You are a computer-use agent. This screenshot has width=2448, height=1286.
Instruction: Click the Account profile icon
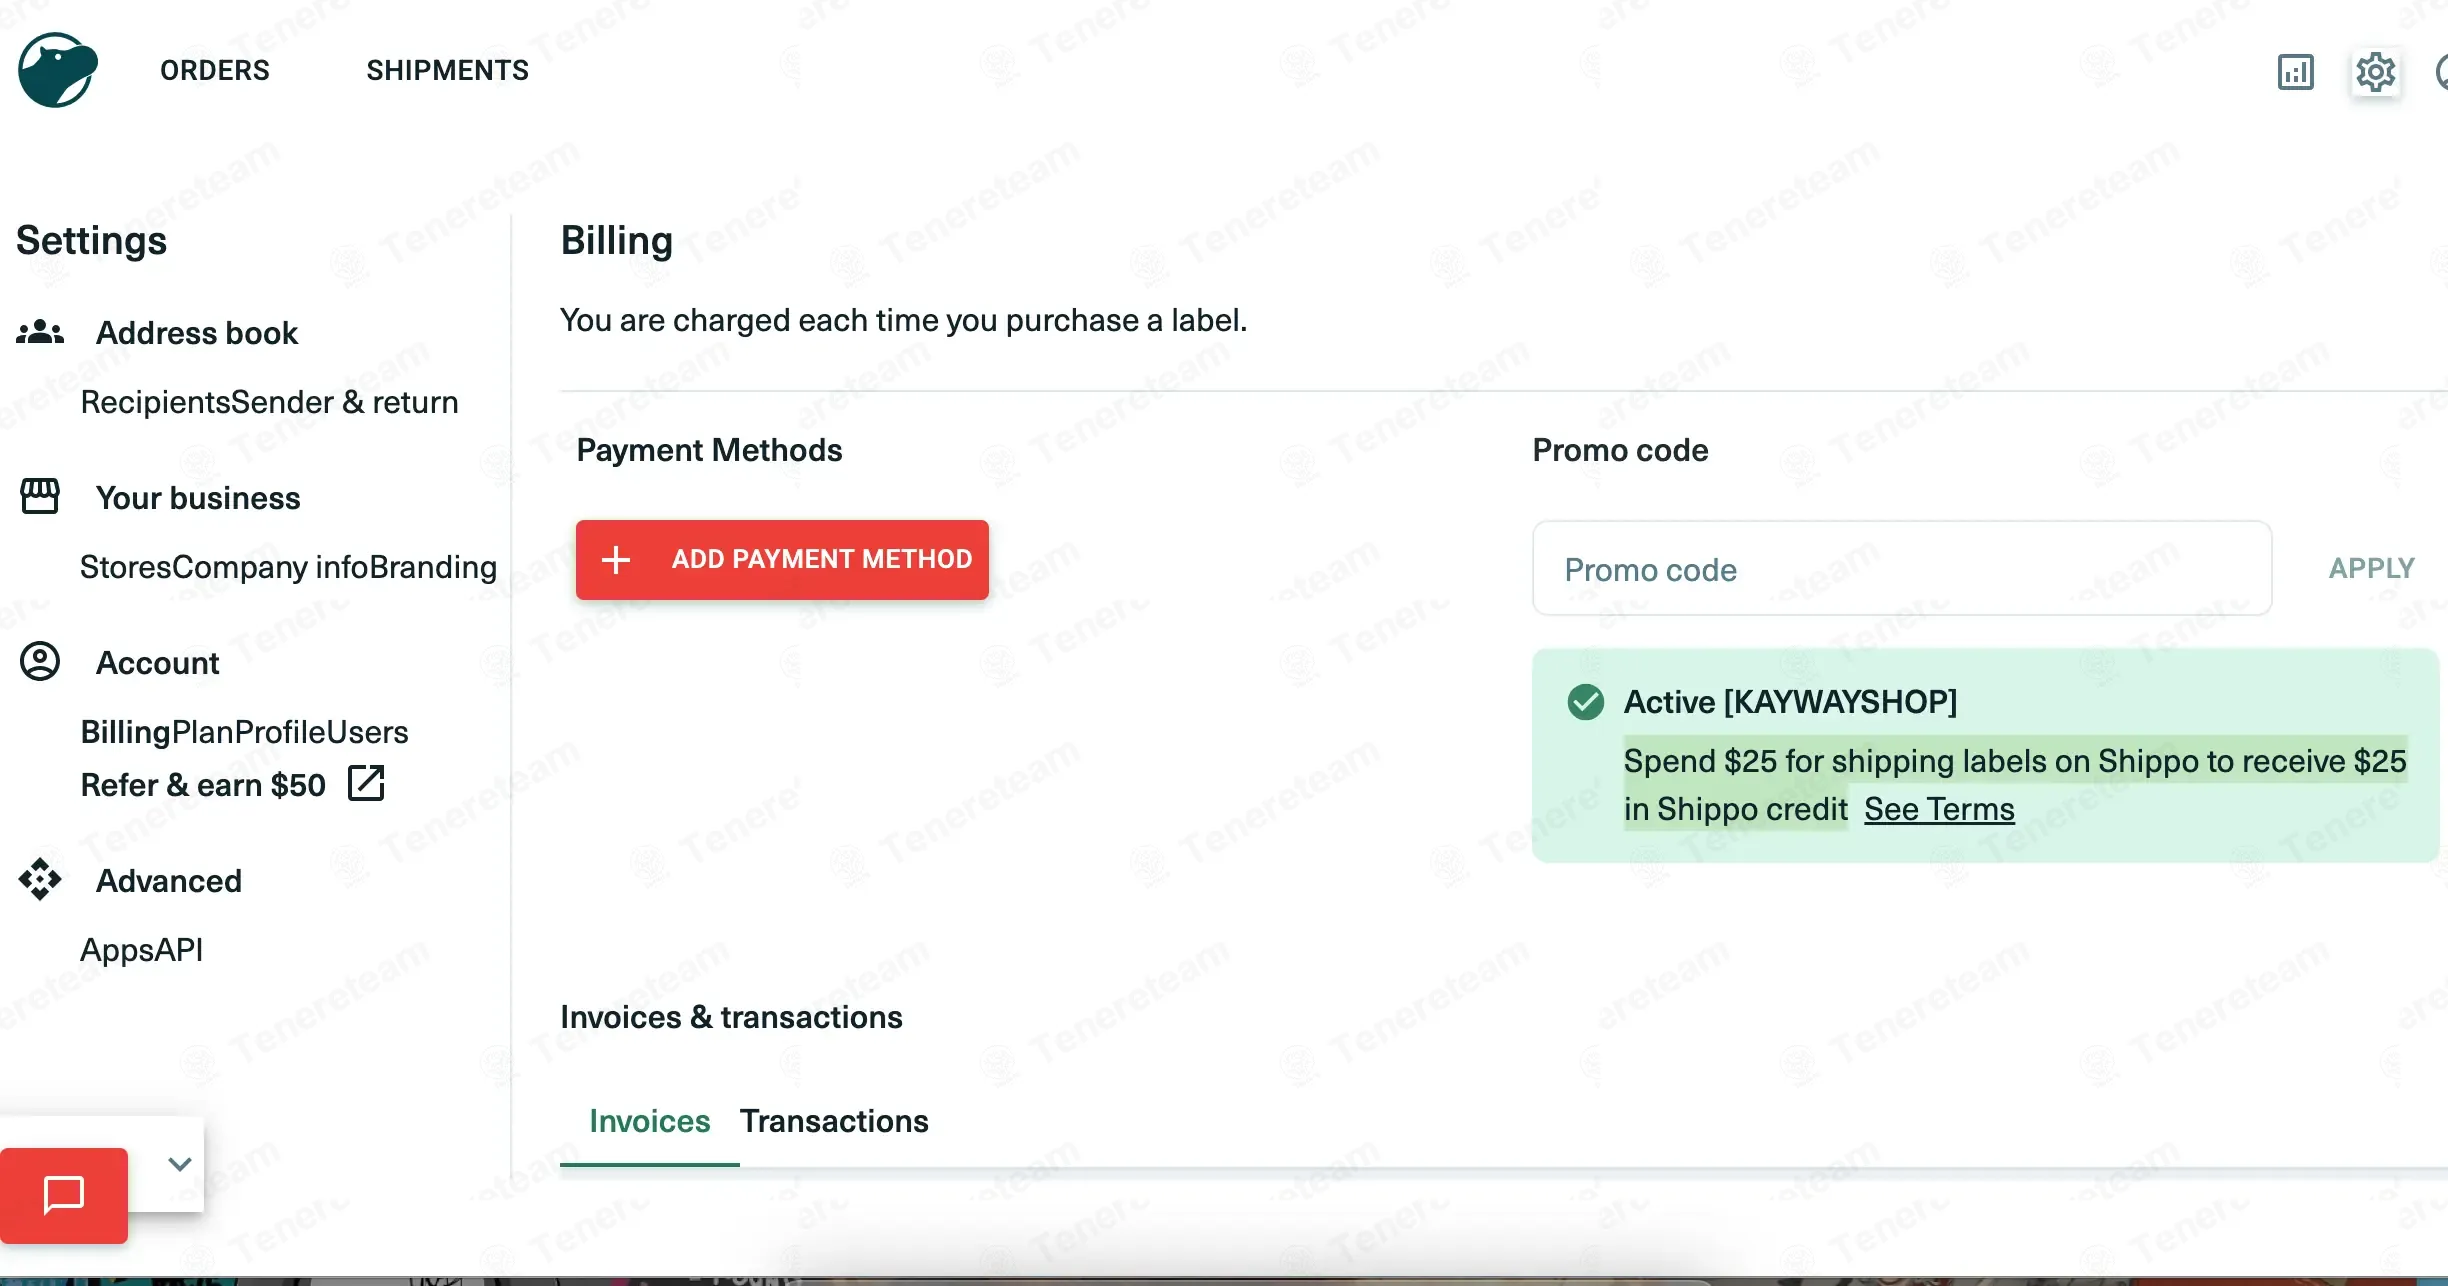pos(40,662)
